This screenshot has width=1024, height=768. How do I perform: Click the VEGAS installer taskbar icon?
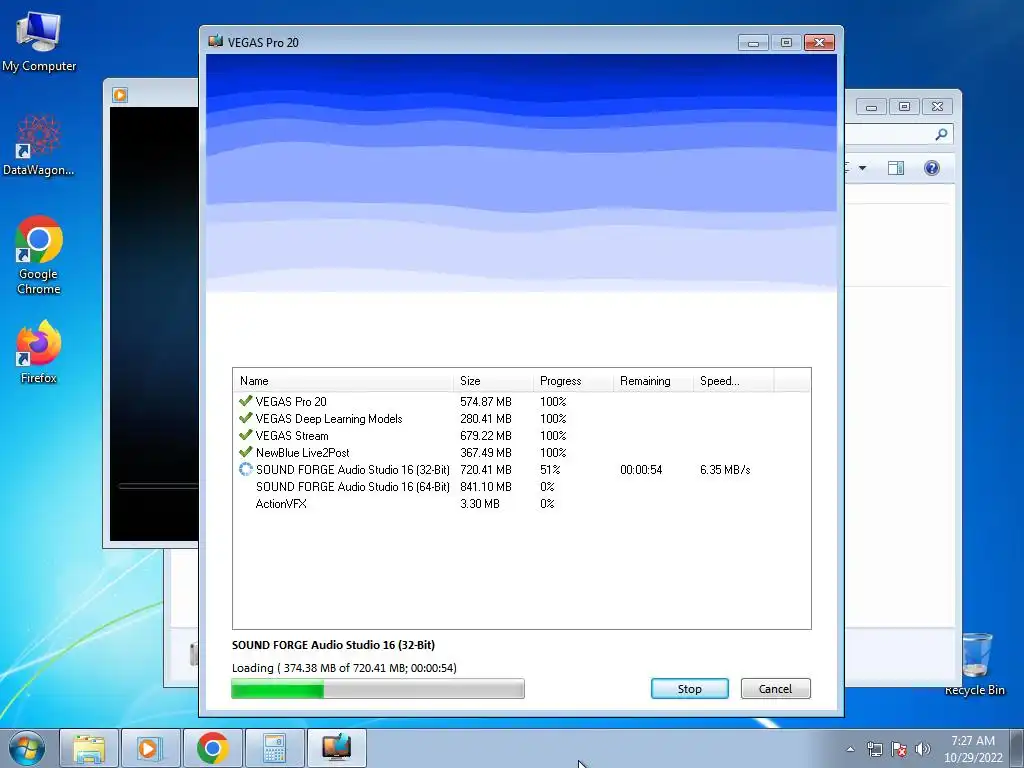[x=336, y=748]
